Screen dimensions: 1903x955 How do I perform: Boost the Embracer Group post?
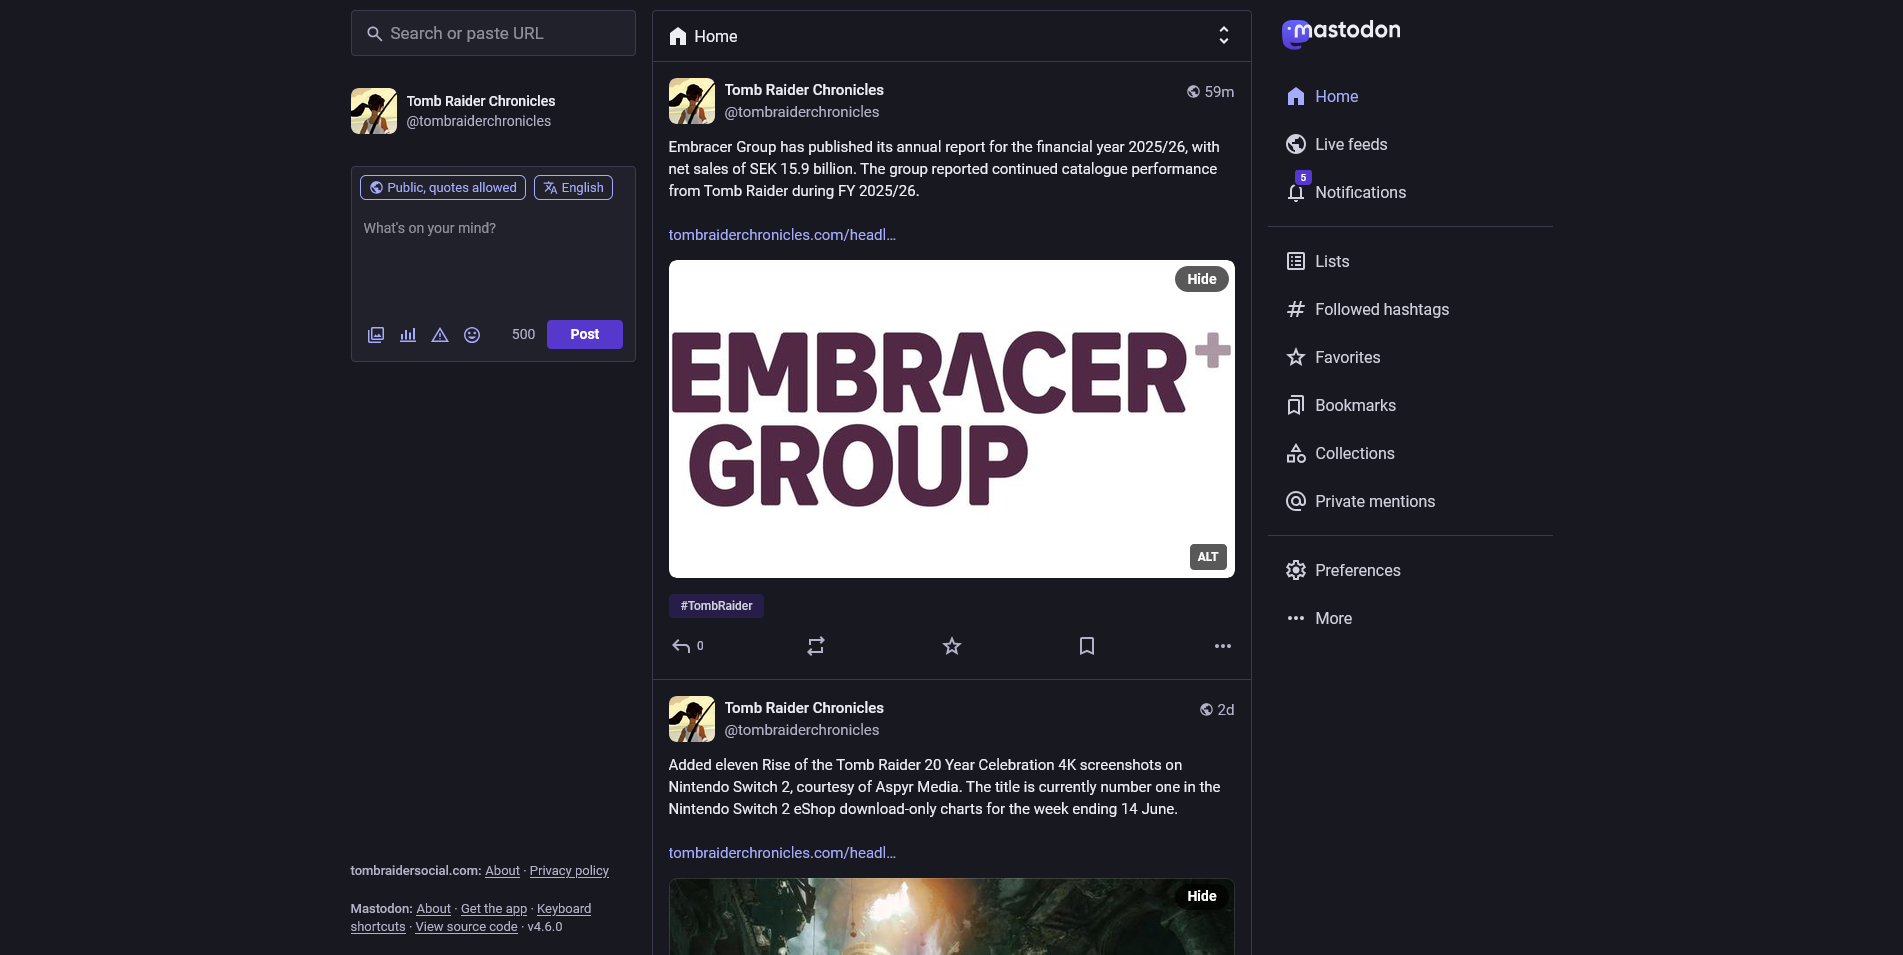[x=816, y=646]
